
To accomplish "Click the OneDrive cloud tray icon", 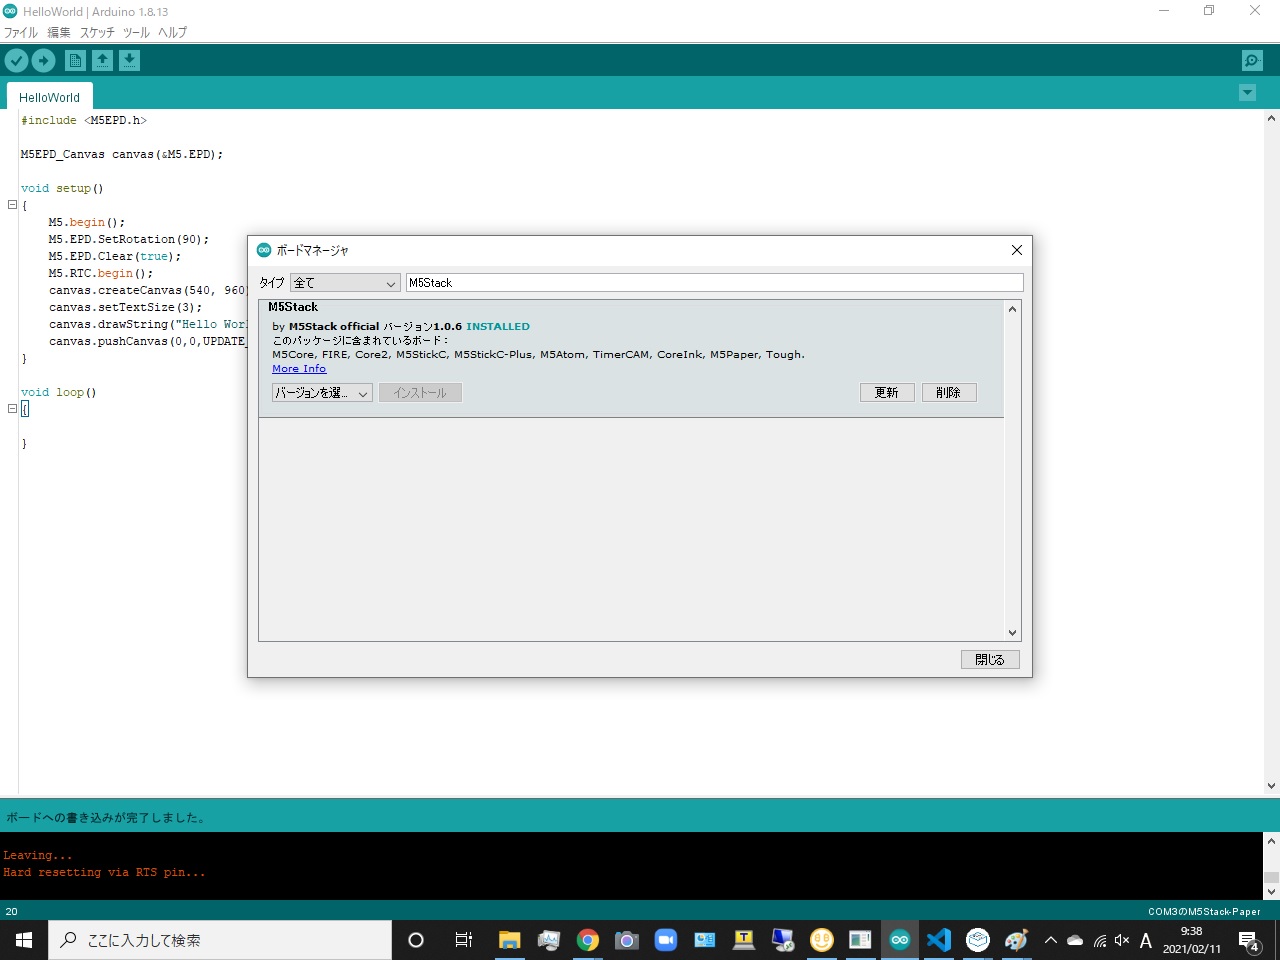I will point(1075,940).
